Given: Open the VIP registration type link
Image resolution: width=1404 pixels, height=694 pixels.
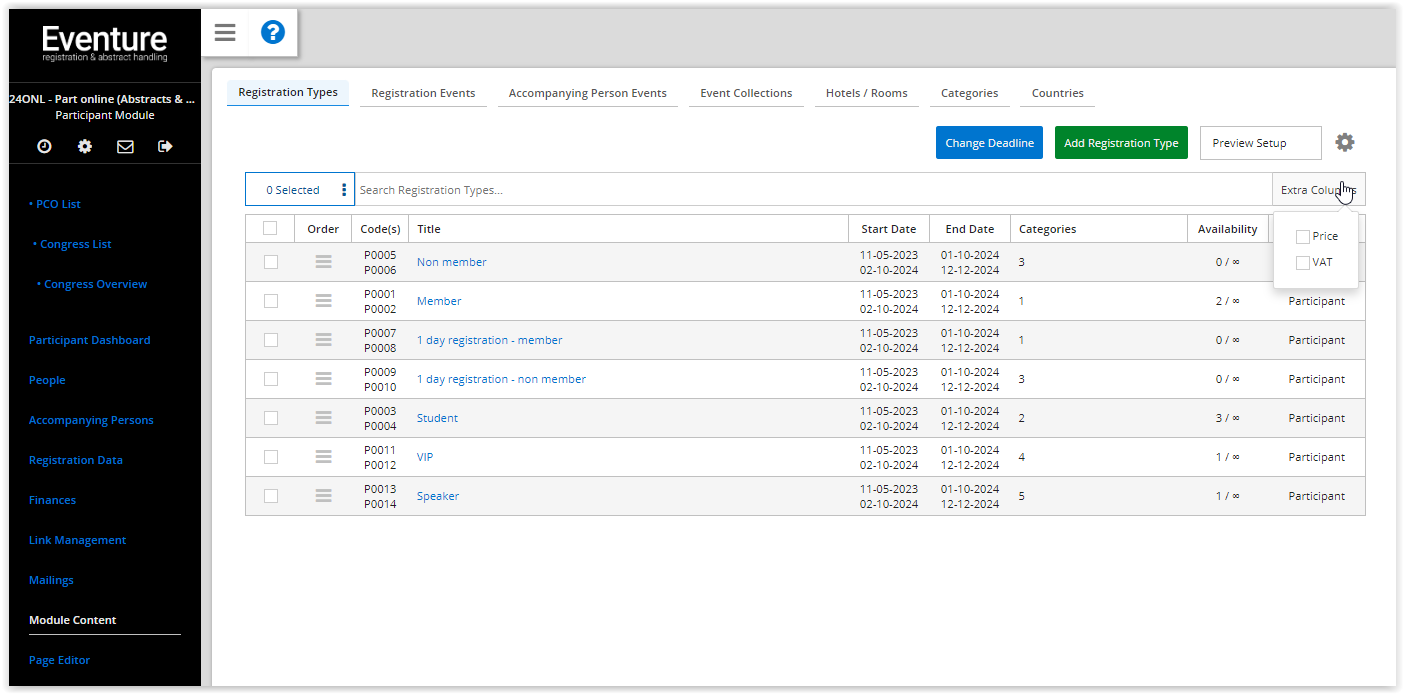Looking at the screenshot, I should 425,456.
